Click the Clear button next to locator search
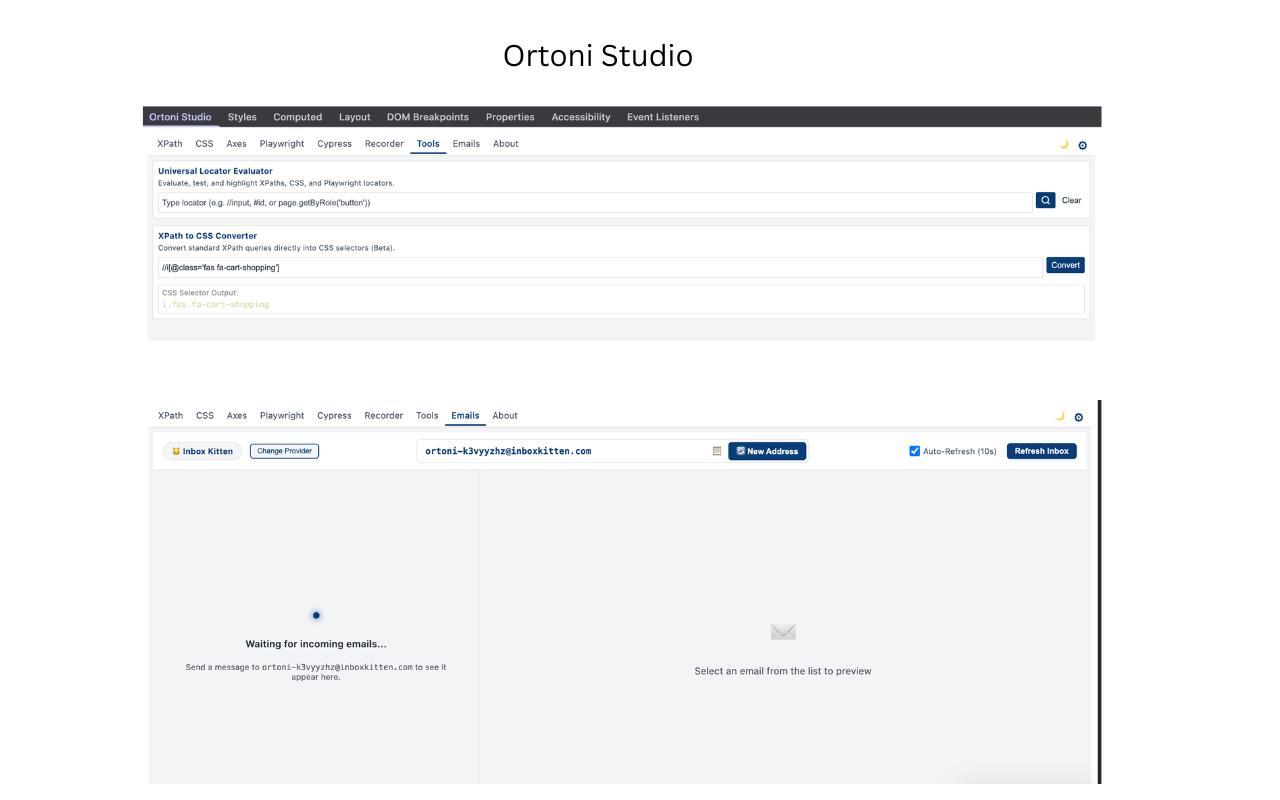The width and height of the screenshot is (1280, 800). (x=1071, y=201)
